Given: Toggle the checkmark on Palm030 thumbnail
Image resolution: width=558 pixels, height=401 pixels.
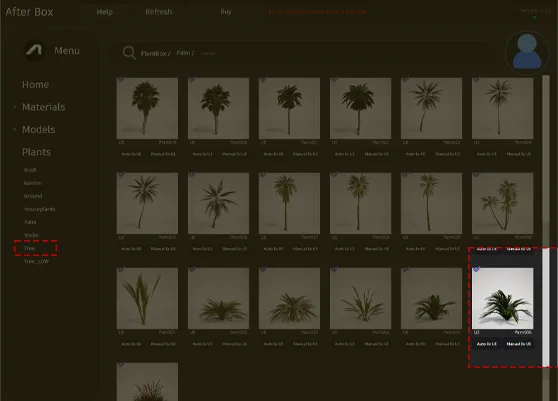Looking at the screenshot, I should point(476,174).
